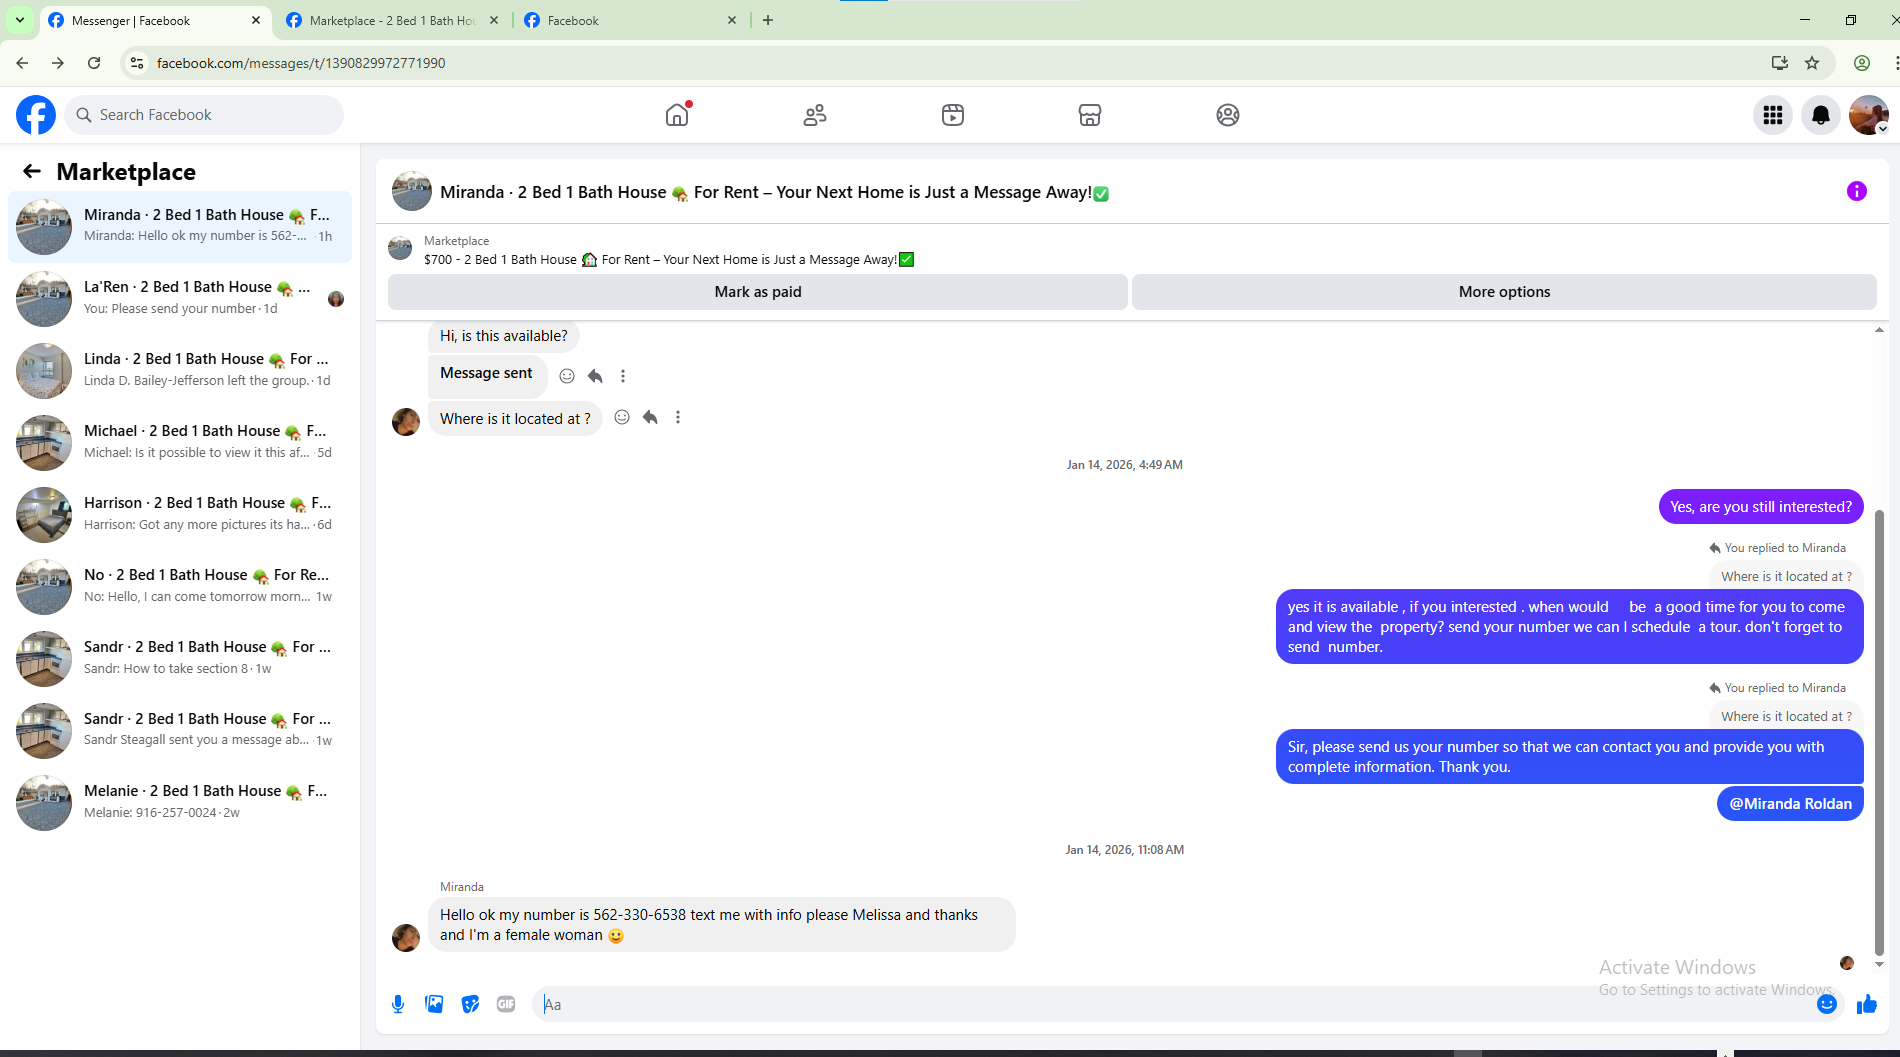Open the Reels video icon
1900x1057 pixels.
pos(953,115)
